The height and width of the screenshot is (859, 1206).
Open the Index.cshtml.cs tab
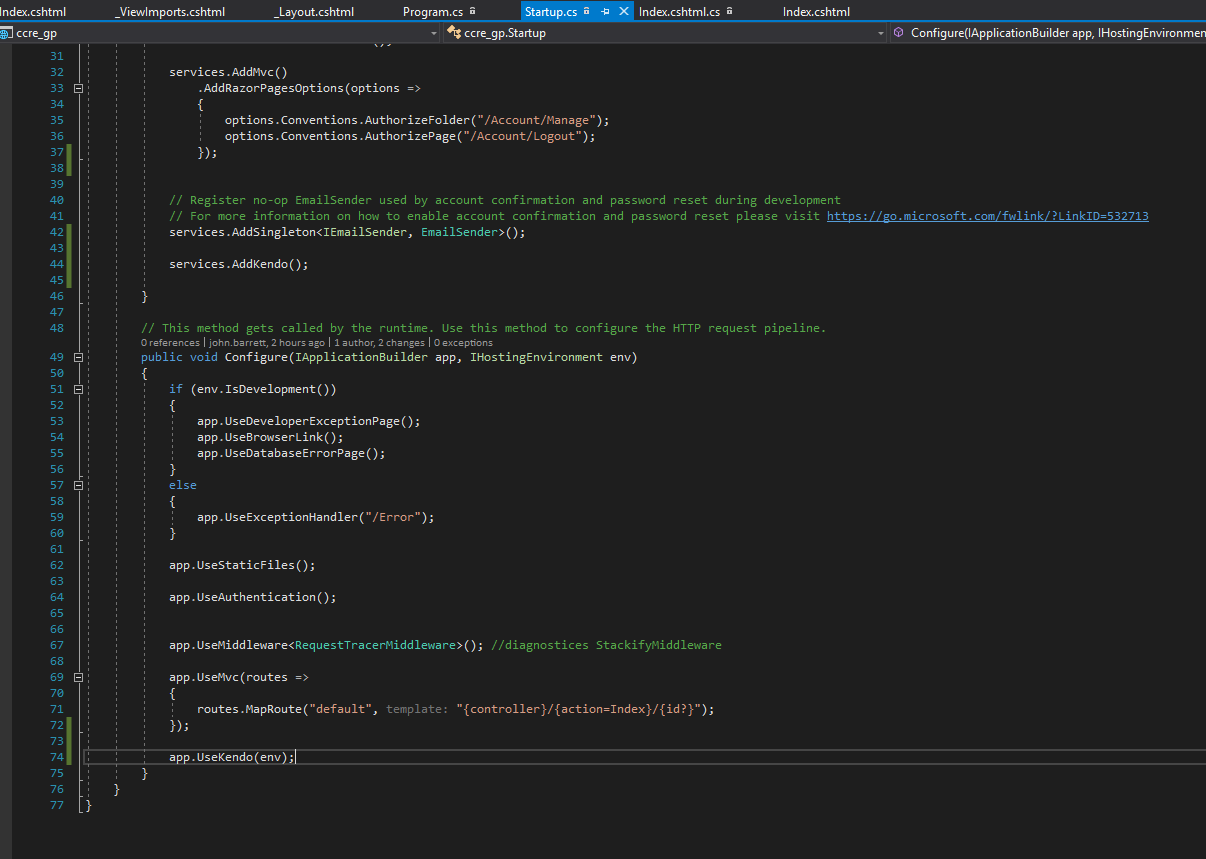tap(679, 11)
